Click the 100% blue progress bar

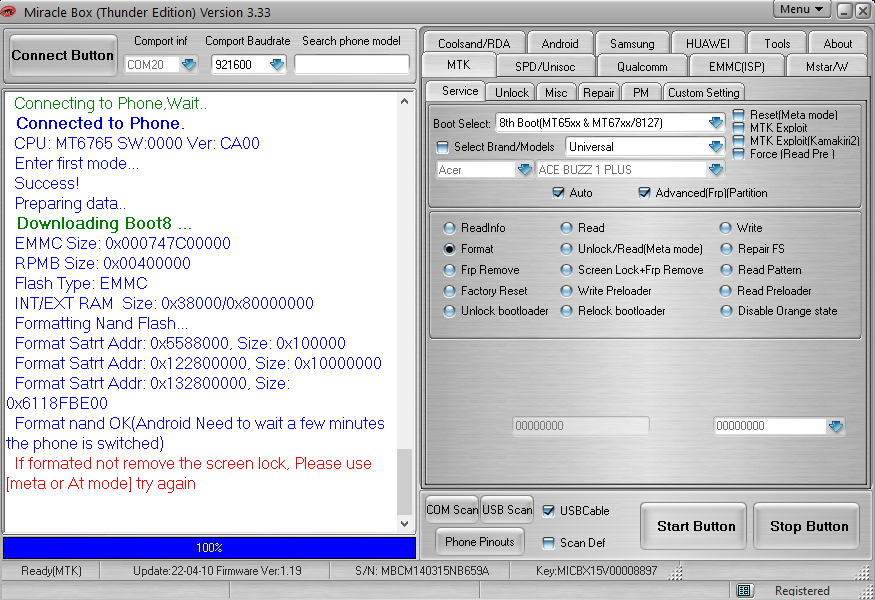click(209, 548)
